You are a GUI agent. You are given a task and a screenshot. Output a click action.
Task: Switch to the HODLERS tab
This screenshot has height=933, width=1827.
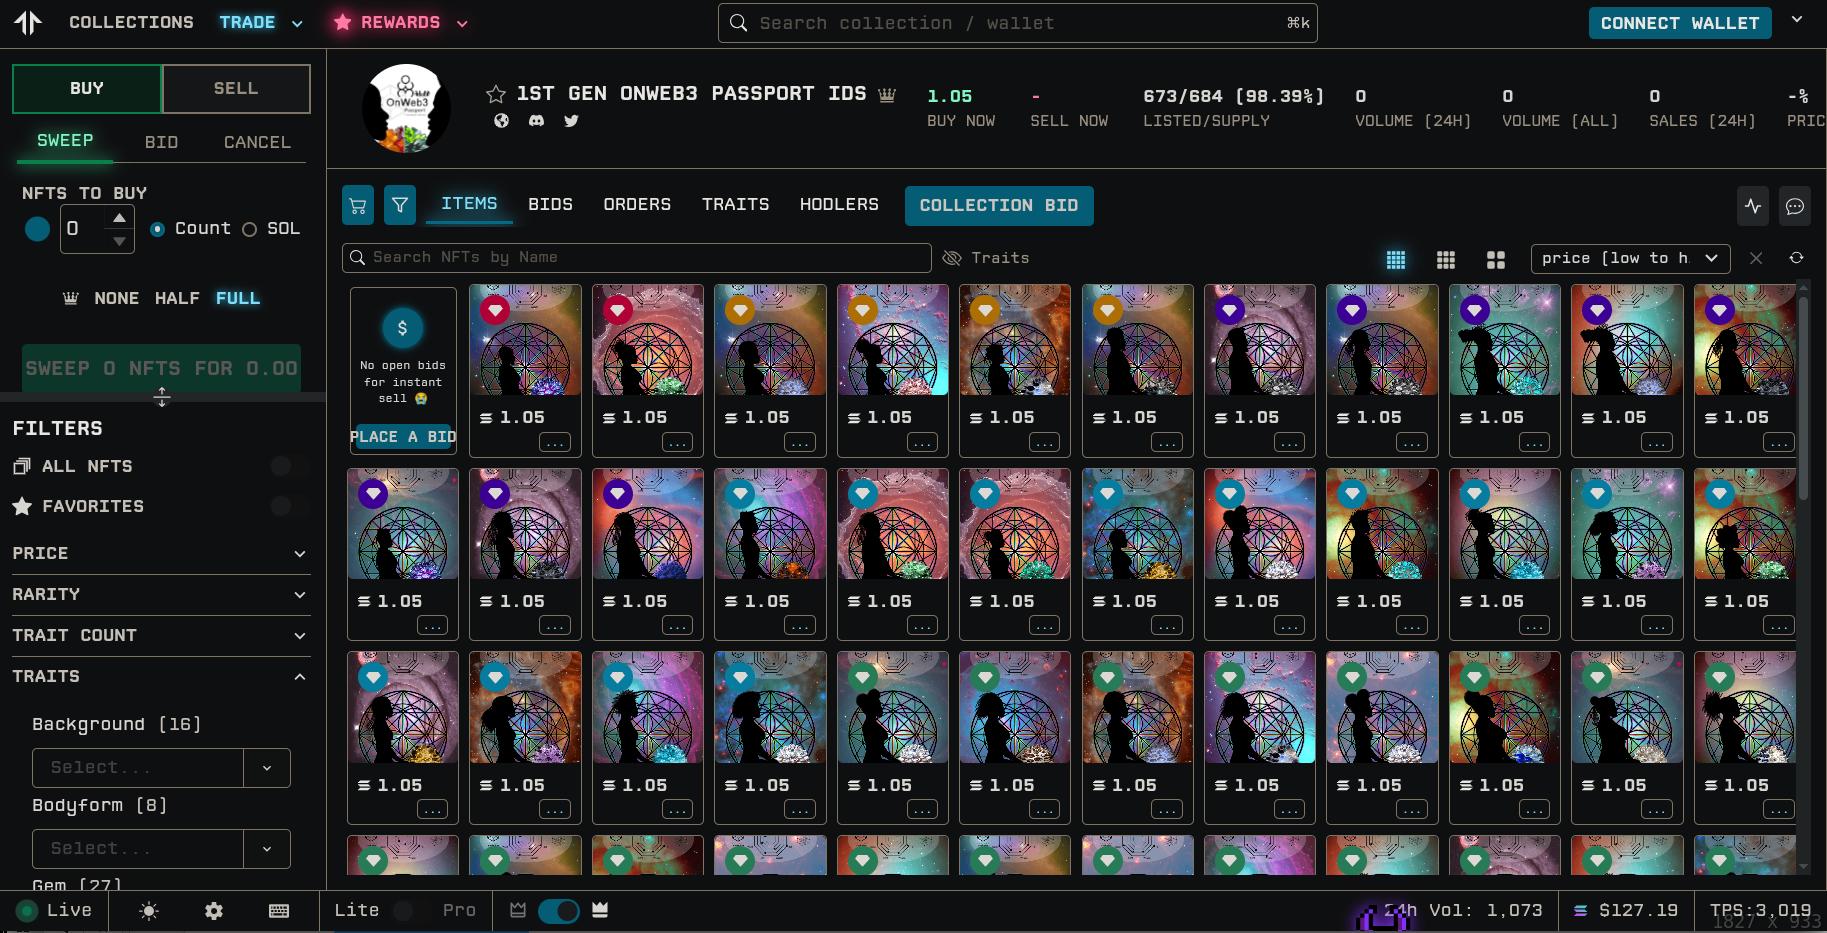tap(839, 205)
